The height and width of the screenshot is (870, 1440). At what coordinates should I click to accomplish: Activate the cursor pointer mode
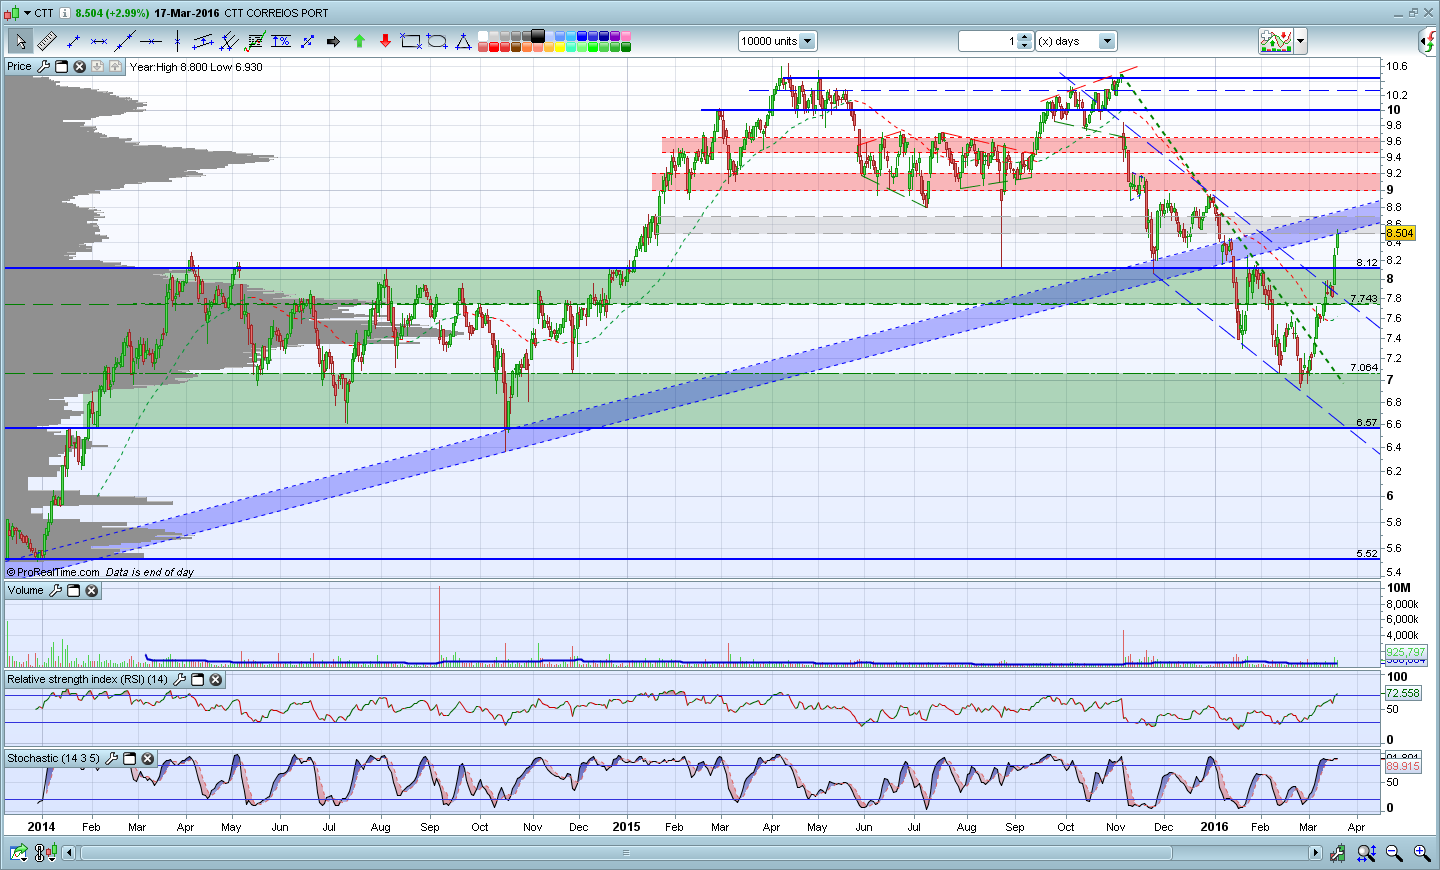tap(20, 41)
